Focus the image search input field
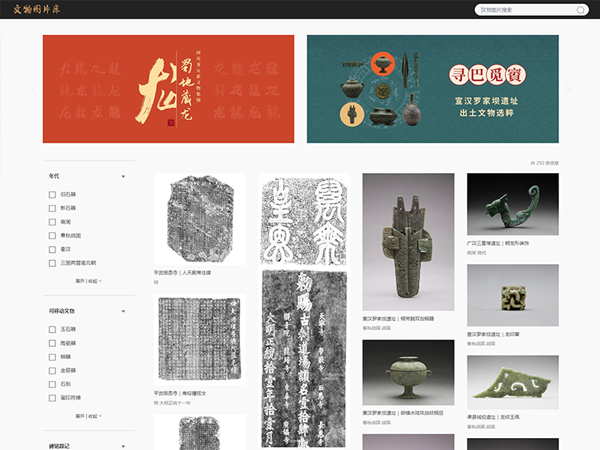 tap(525, 10)
